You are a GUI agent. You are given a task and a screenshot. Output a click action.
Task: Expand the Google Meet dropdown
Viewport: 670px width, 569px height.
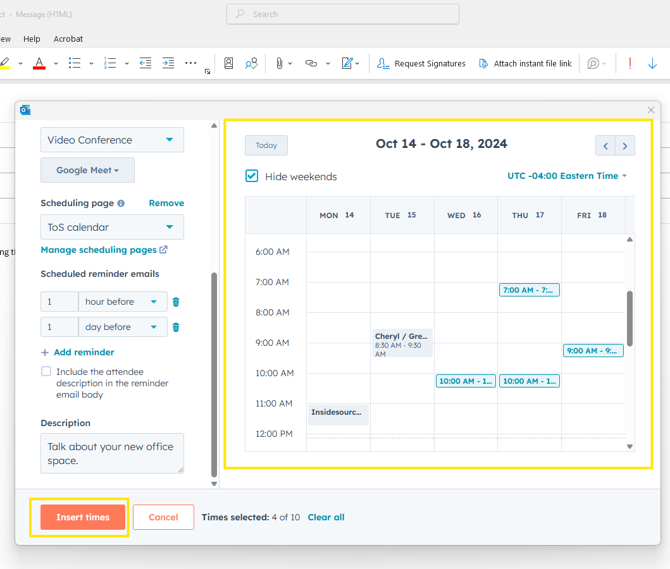point(88,170)
